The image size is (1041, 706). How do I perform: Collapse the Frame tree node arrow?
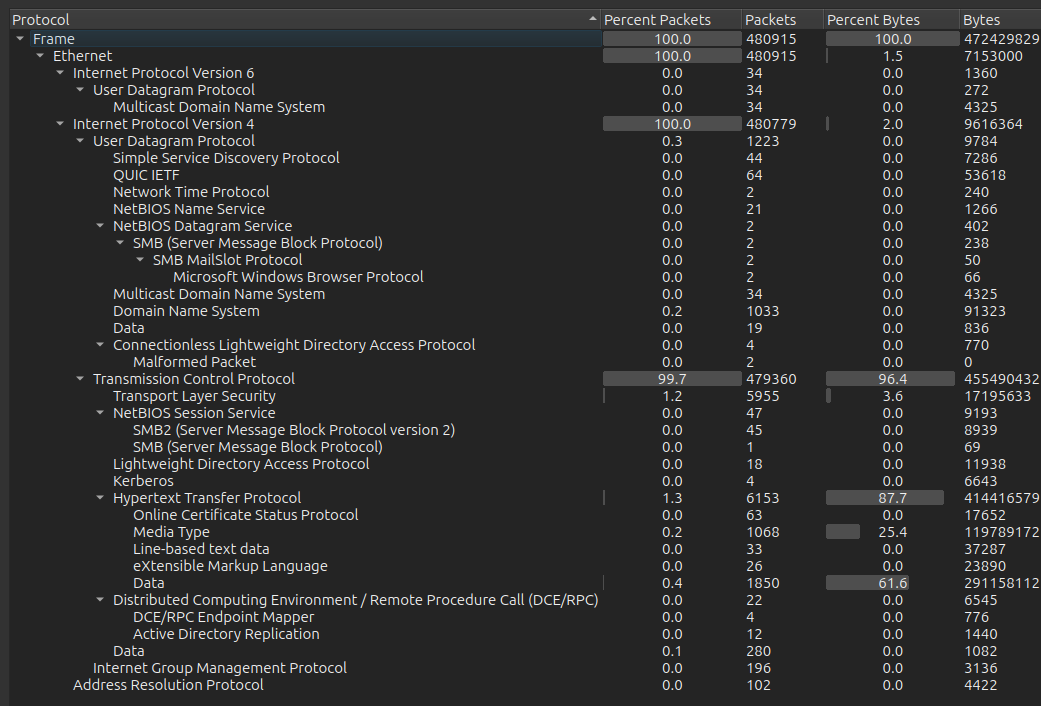20,39
